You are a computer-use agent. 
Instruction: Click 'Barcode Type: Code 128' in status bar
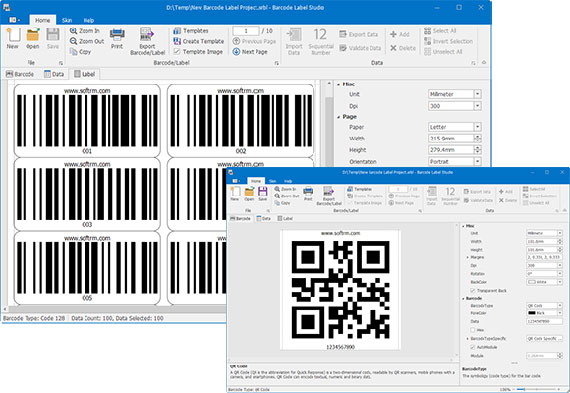coord(34,318)
